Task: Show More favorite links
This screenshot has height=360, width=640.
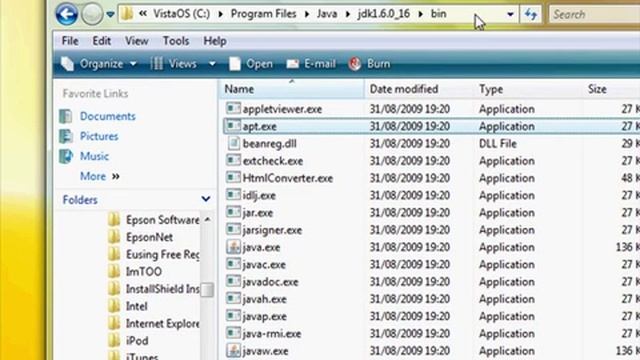Action: pyautogui.click(x=100, y=176)
